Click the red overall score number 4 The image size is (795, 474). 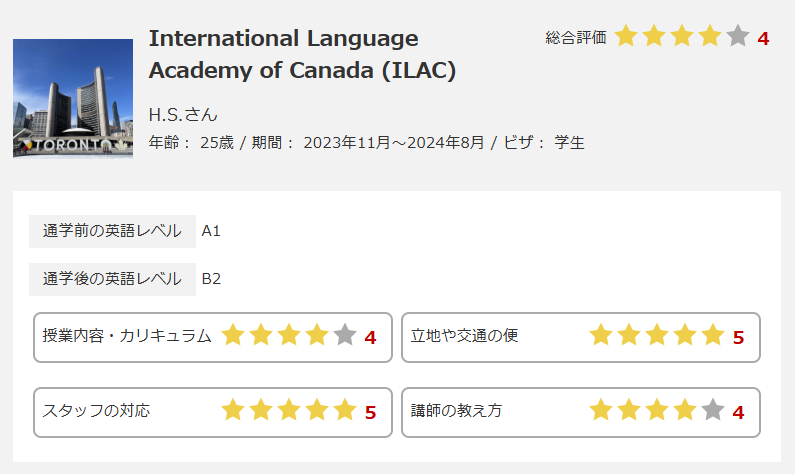click(x=764, y=39)
